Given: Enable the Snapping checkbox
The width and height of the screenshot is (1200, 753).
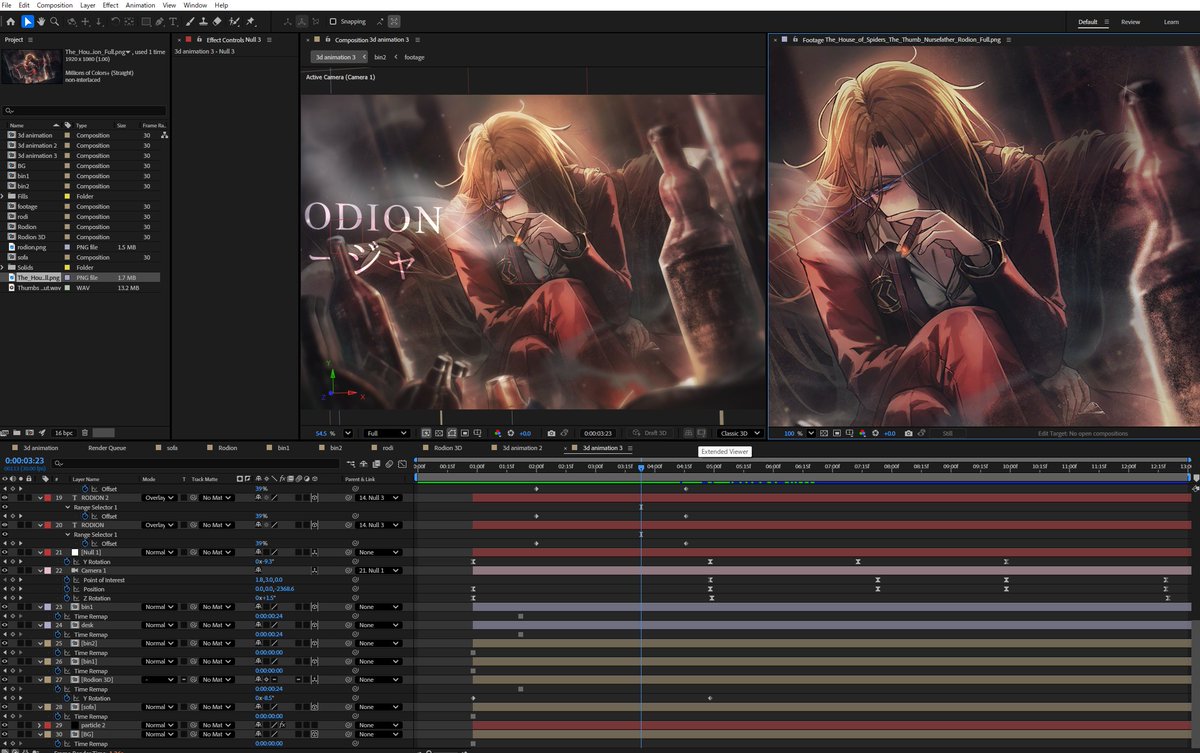Looking at the screenshot, I should [333, 21].
